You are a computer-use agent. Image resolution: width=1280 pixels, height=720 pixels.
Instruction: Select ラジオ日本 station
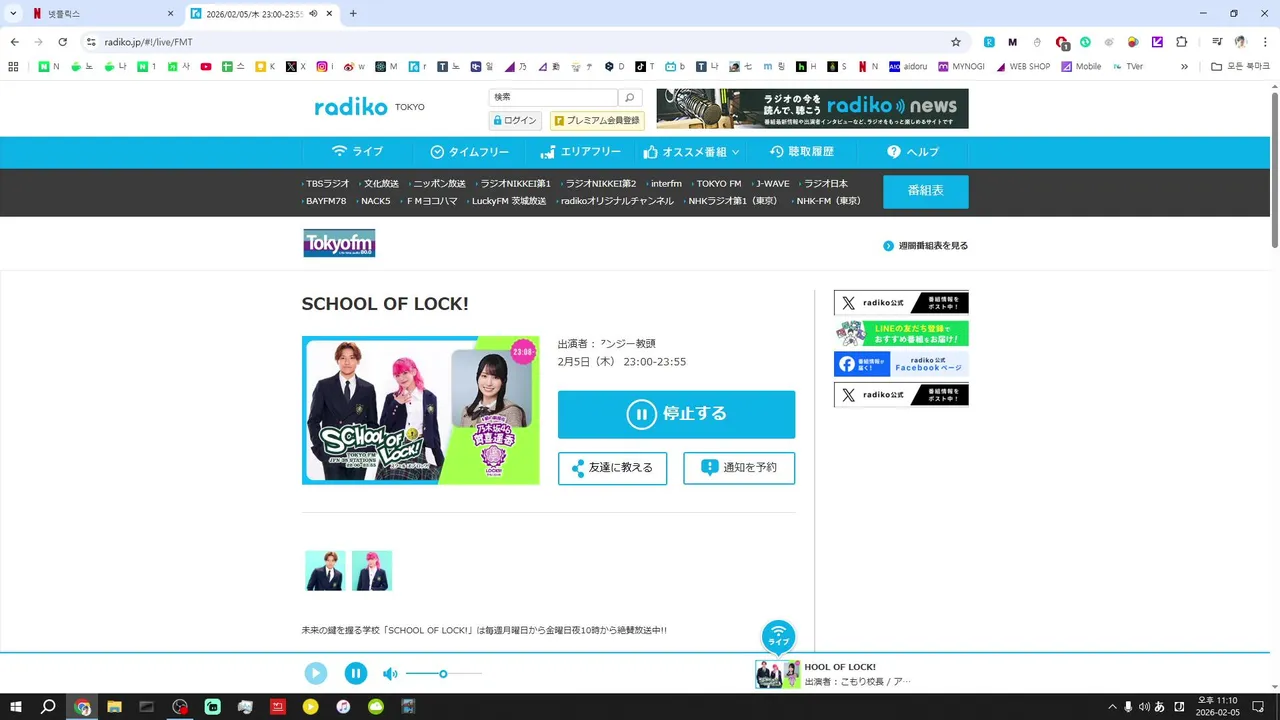pos(825,184)
